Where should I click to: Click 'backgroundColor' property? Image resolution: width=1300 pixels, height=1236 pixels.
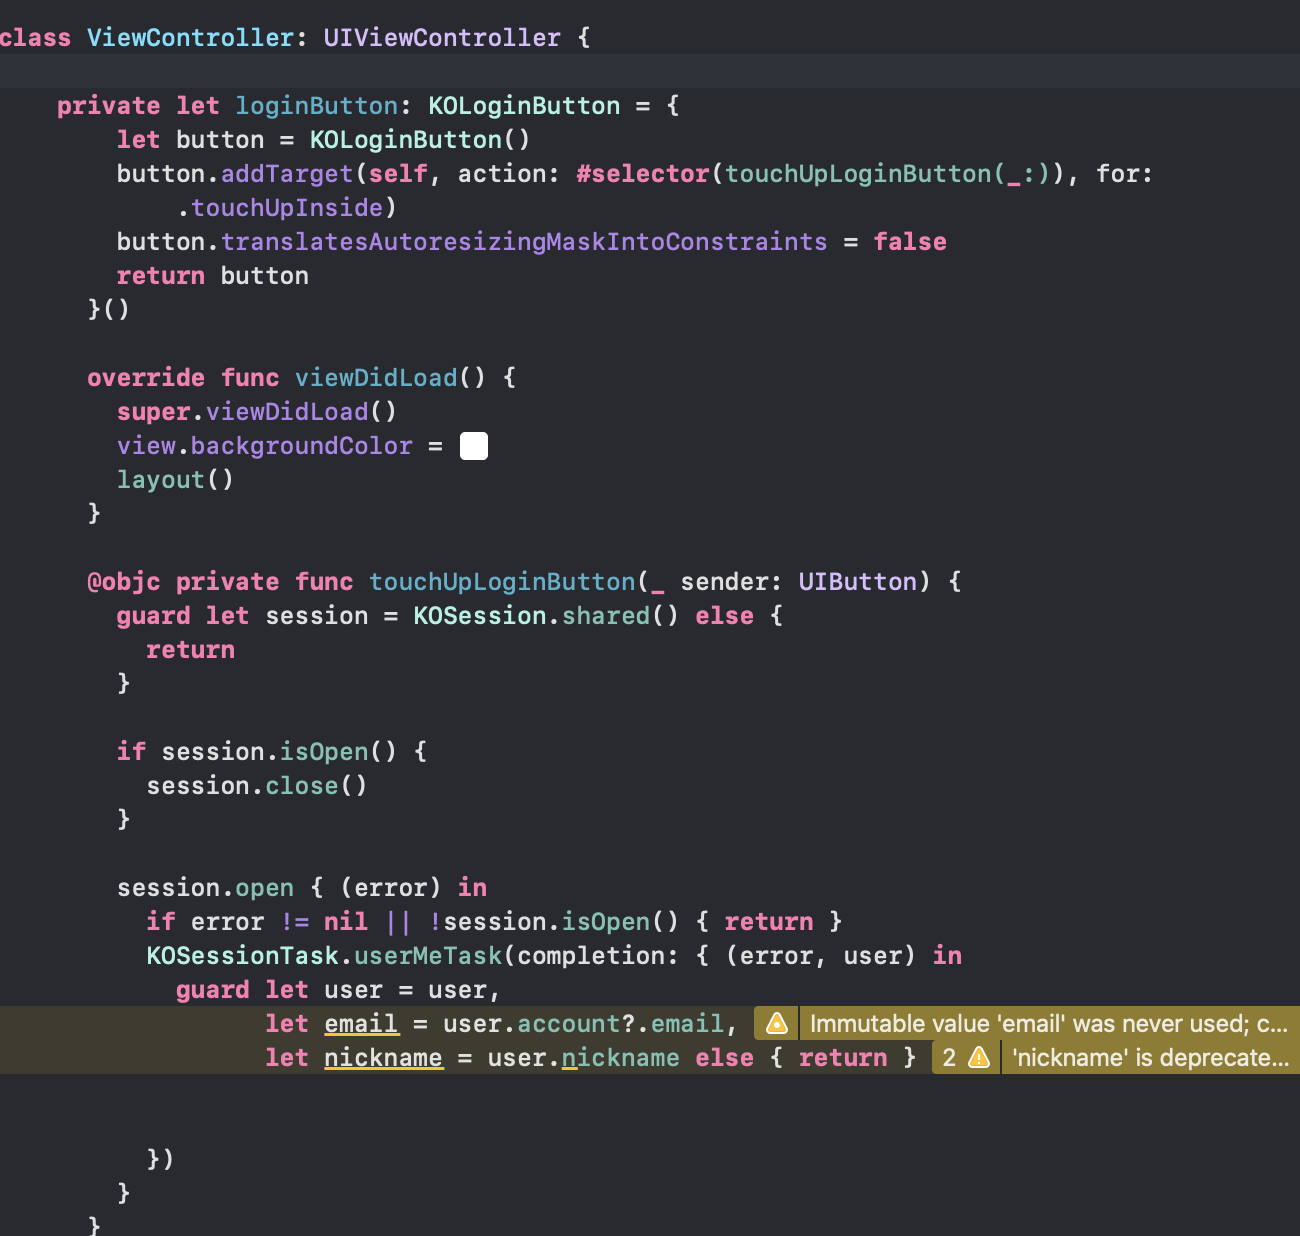click(302, 446)
